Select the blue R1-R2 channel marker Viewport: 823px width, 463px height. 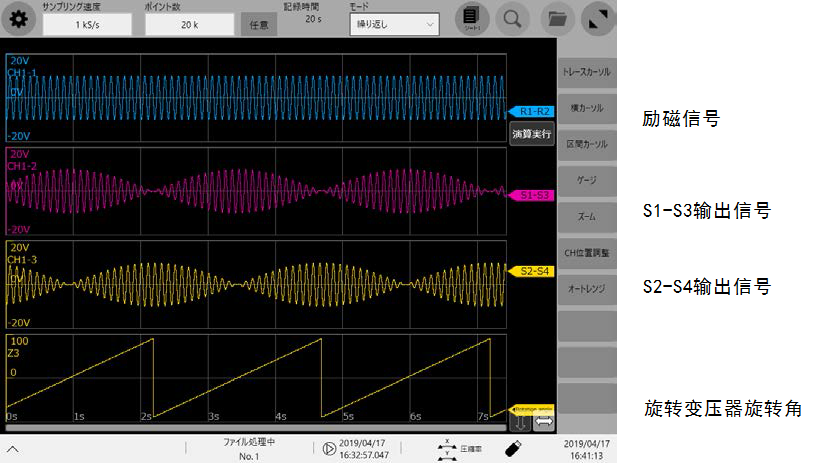pos(532,111)
